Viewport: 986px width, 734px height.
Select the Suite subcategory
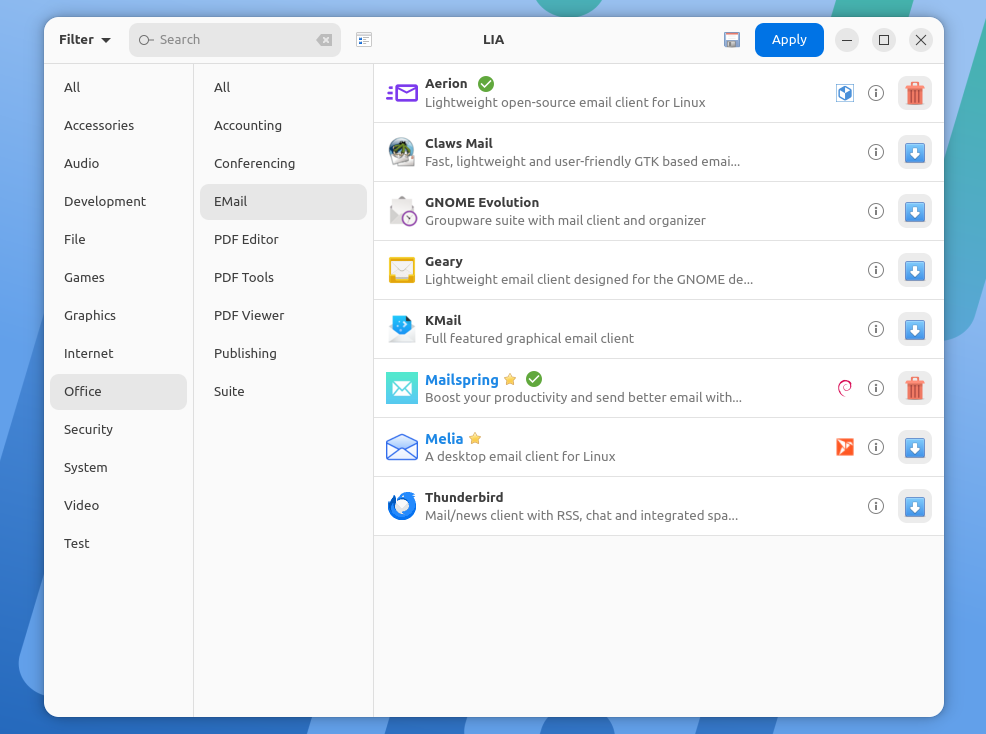point(283,392)
